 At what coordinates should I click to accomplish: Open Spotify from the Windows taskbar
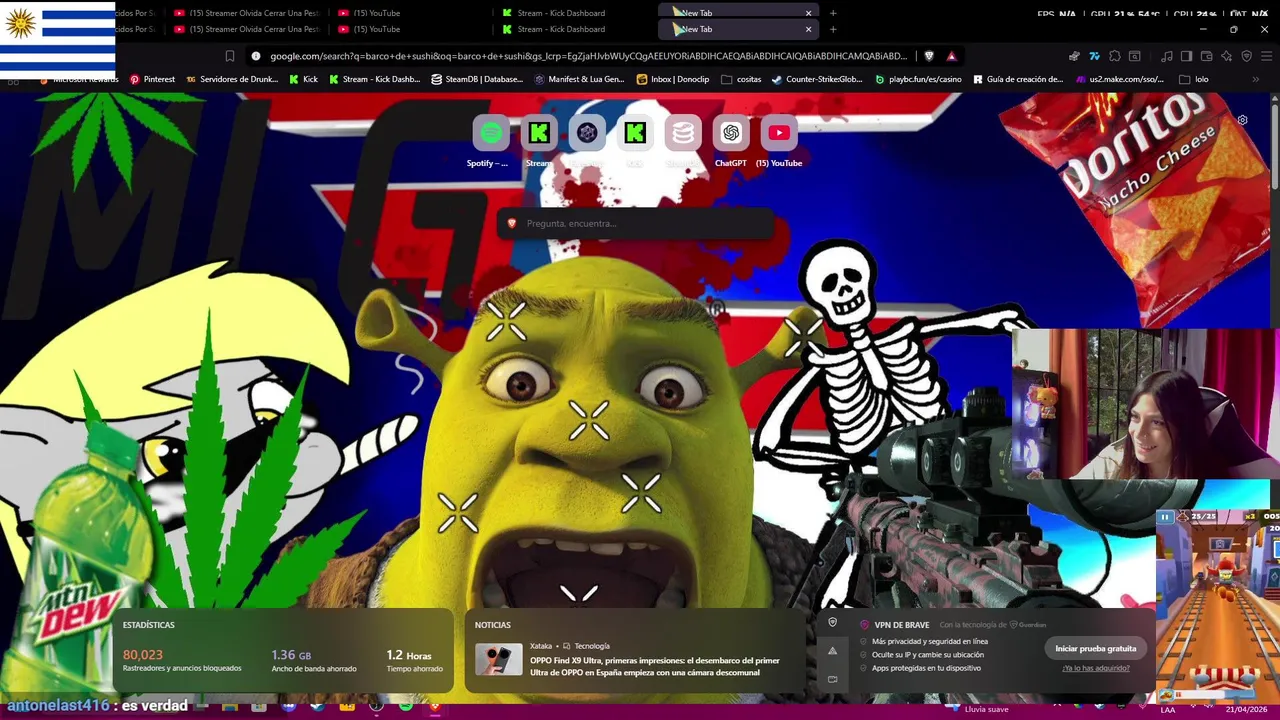pyautogui.click(x=406, y=707)
